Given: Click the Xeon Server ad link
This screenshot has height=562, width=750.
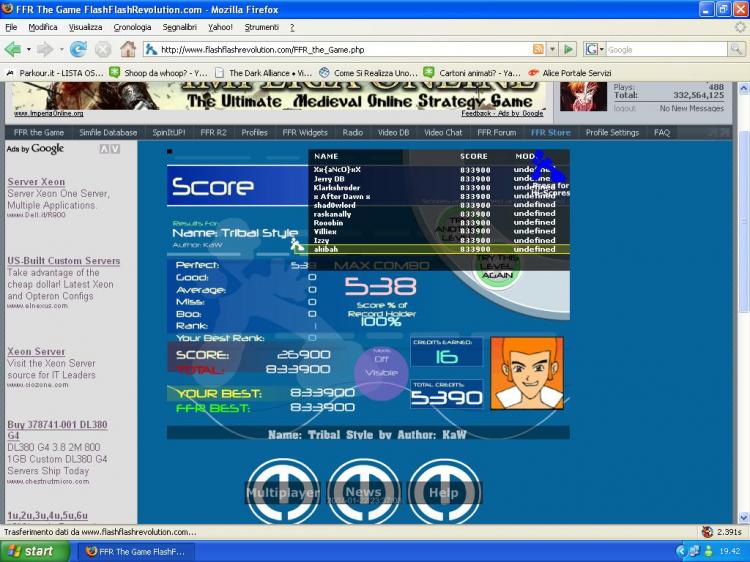Looking at the screenshot, I should coord(36,351).
